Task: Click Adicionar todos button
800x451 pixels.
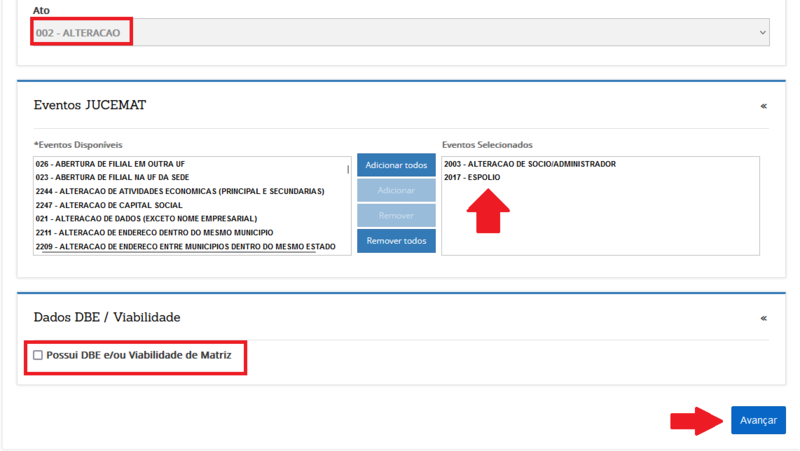Action: (x=396, y=165)
